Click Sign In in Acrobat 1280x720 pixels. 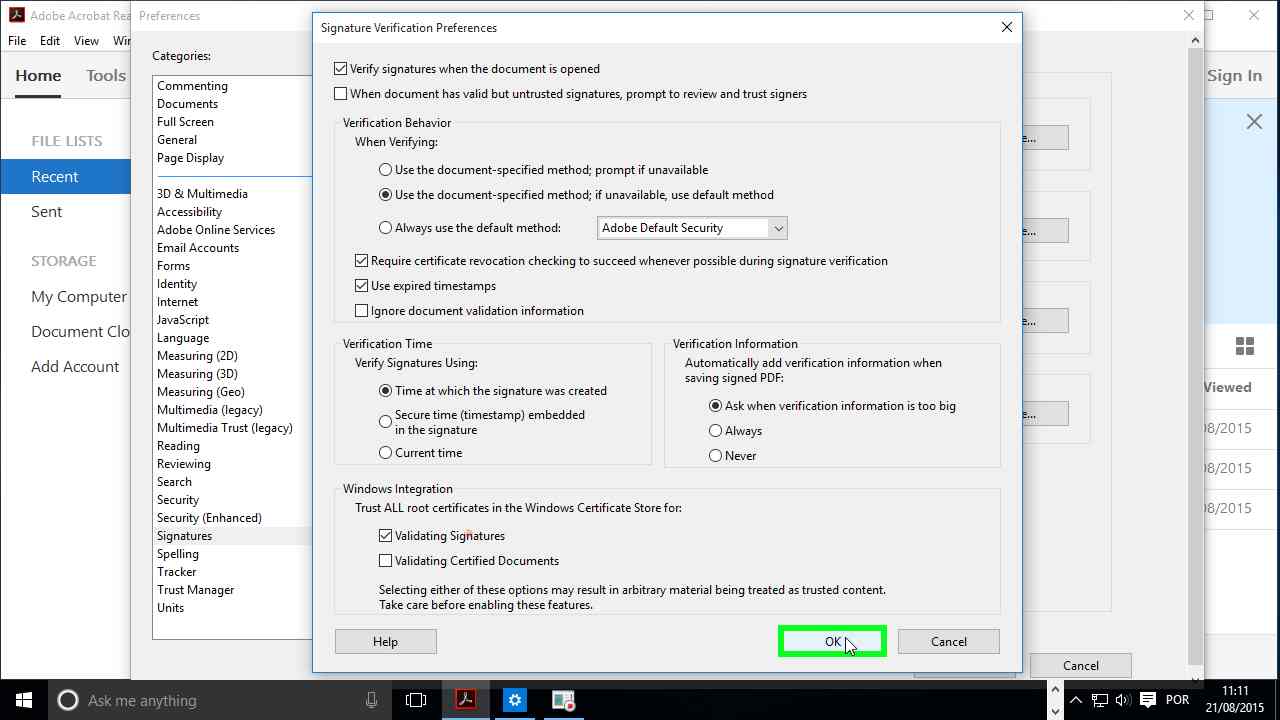(x=1234, y=76)
